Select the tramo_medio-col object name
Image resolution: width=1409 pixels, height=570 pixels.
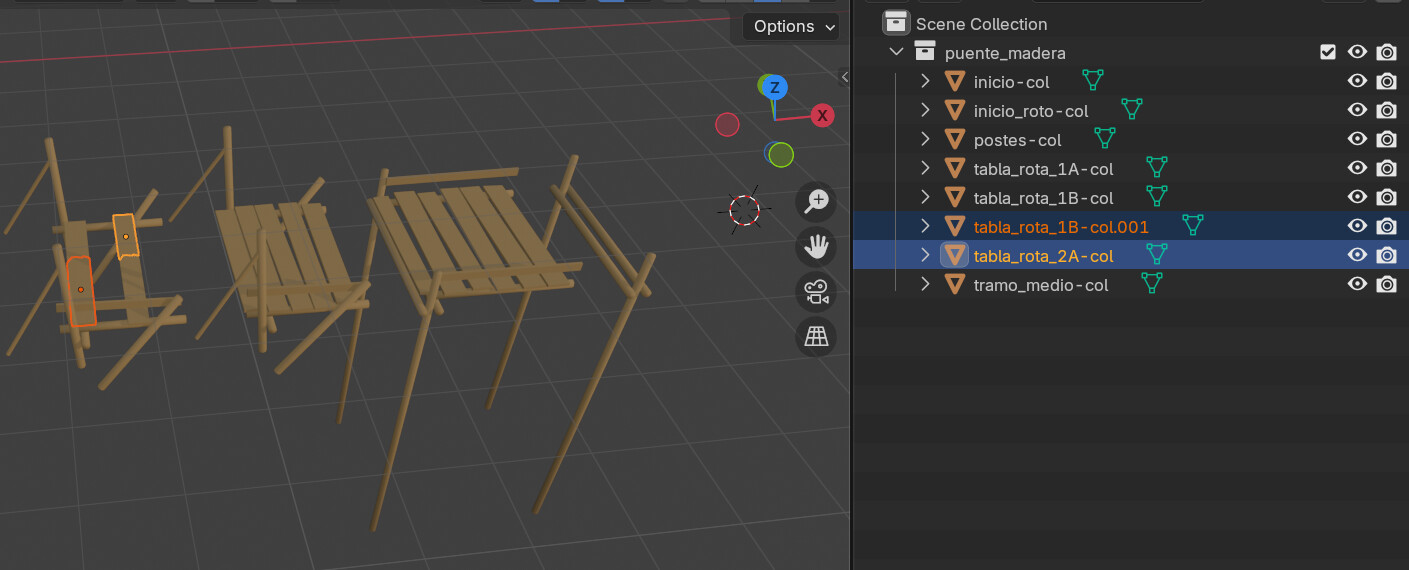click(x=1041, y=285)
